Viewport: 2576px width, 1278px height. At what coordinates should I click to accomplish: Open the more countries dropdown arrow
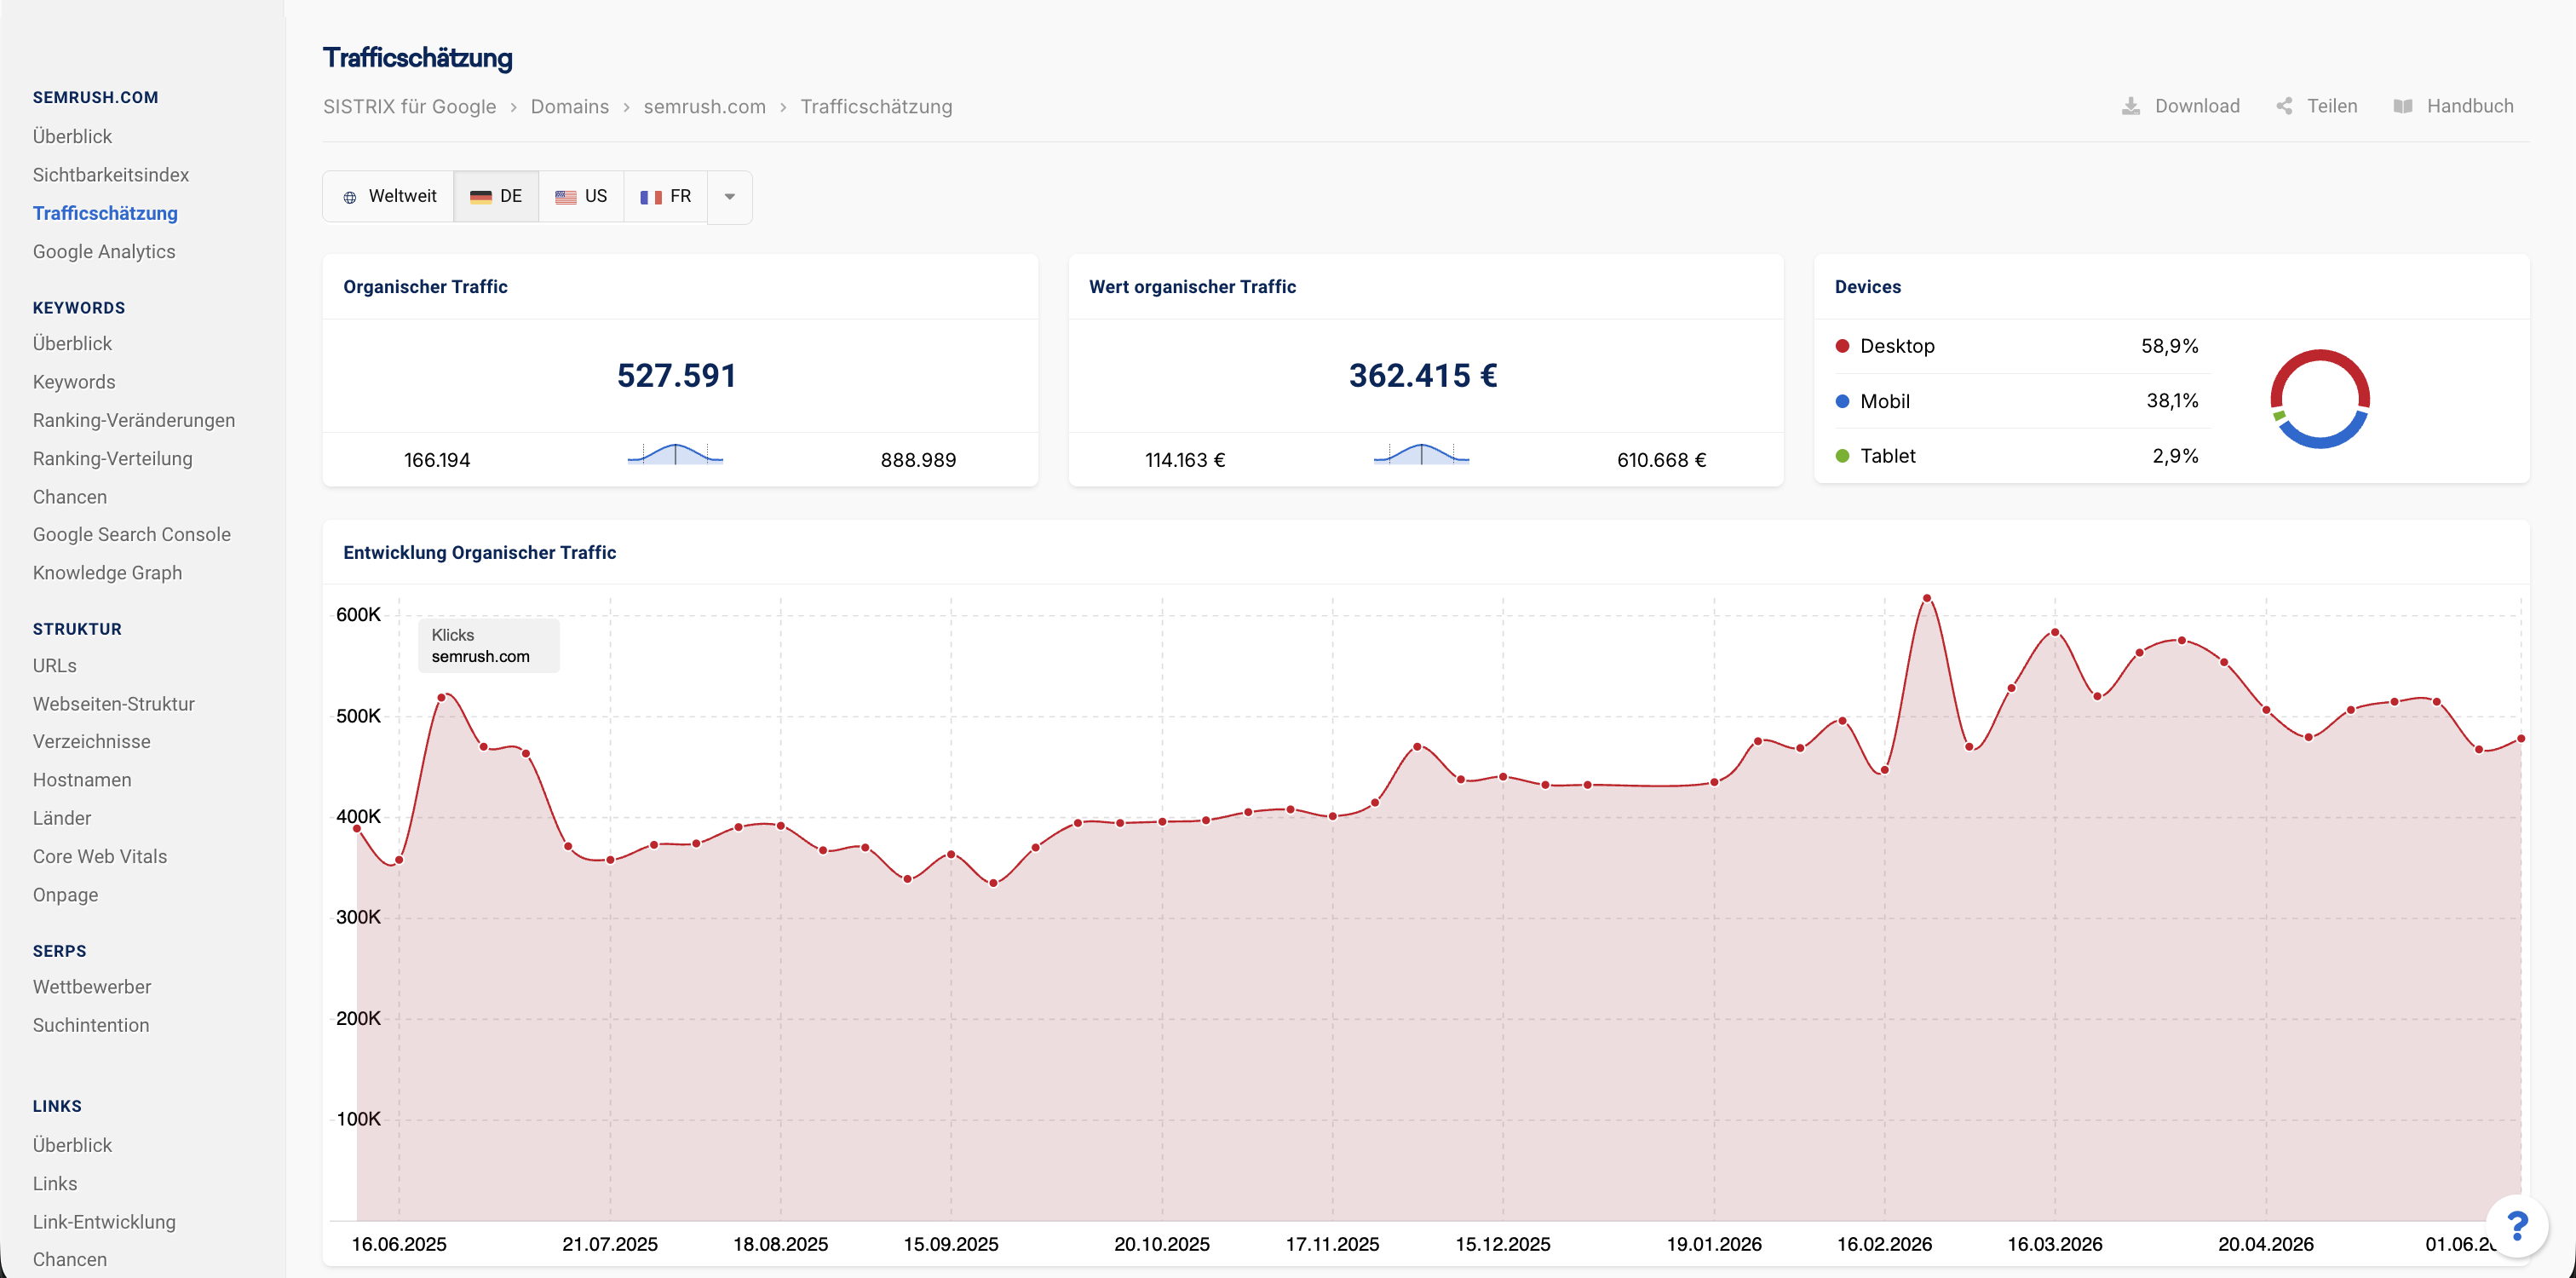tap(730, 197)
